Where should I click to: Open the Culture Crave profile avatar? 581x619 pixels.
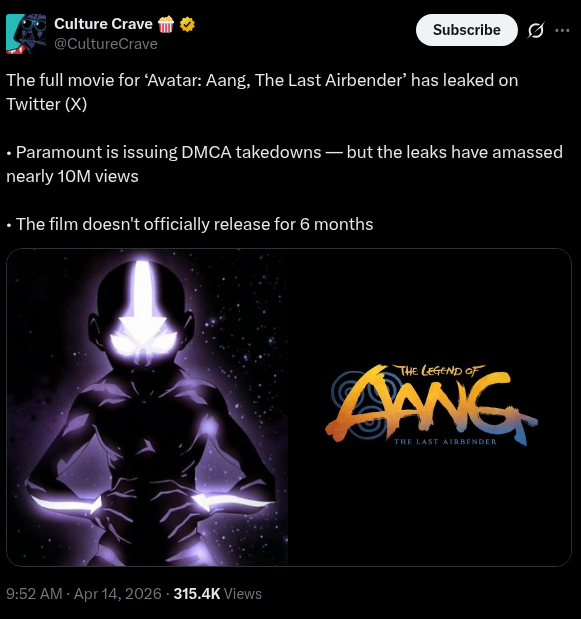point(26,34)
